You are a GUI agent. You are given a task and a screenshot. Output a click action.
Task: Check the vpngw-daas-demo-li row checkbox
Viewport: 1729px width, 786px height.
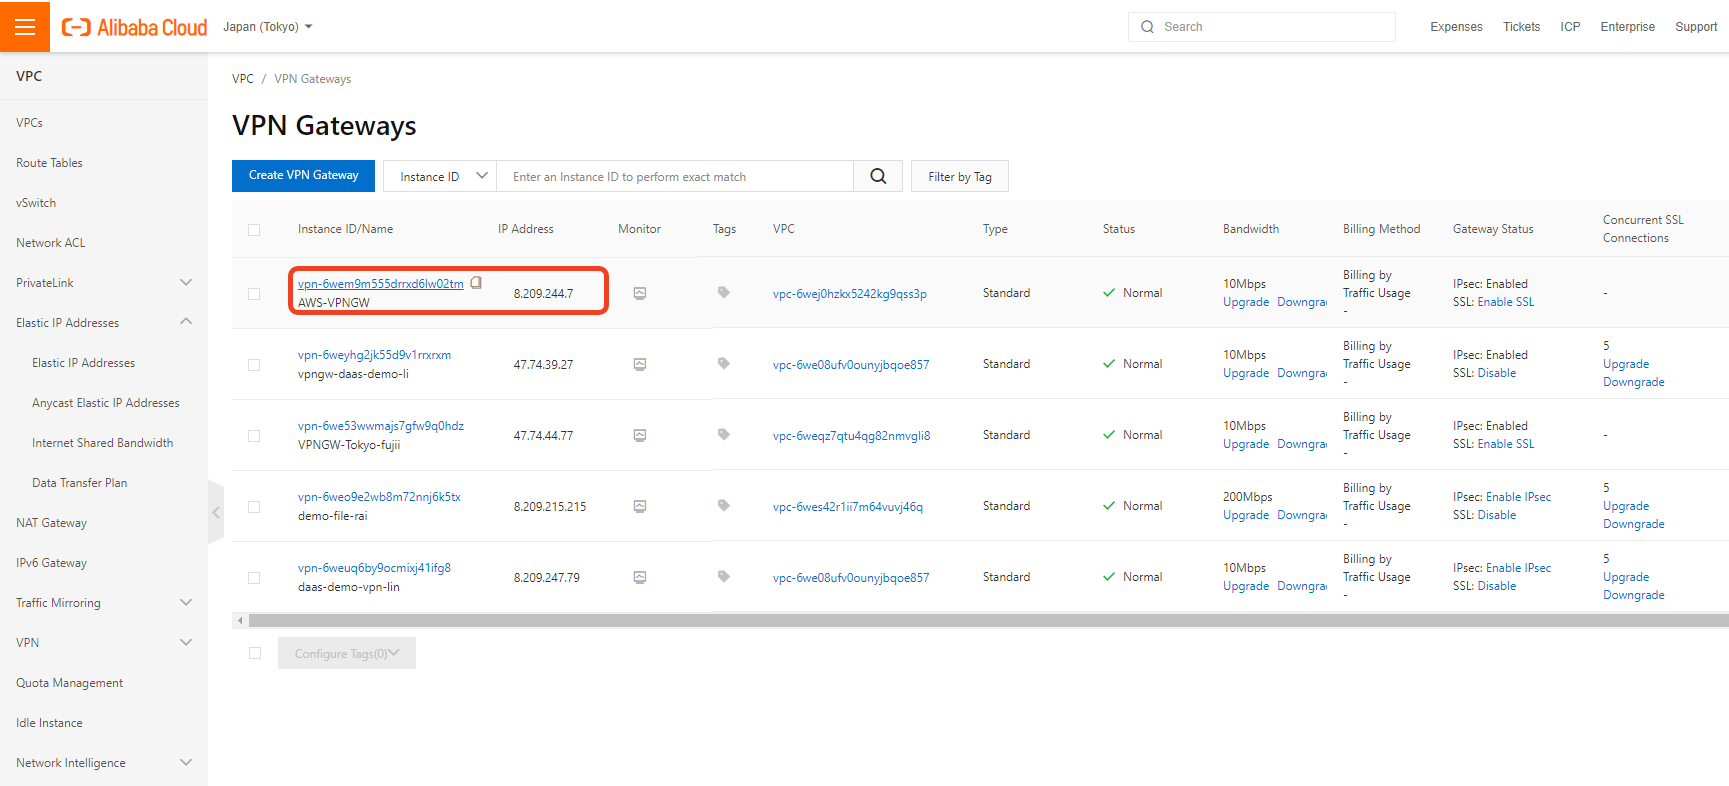[x=254, y=365]
